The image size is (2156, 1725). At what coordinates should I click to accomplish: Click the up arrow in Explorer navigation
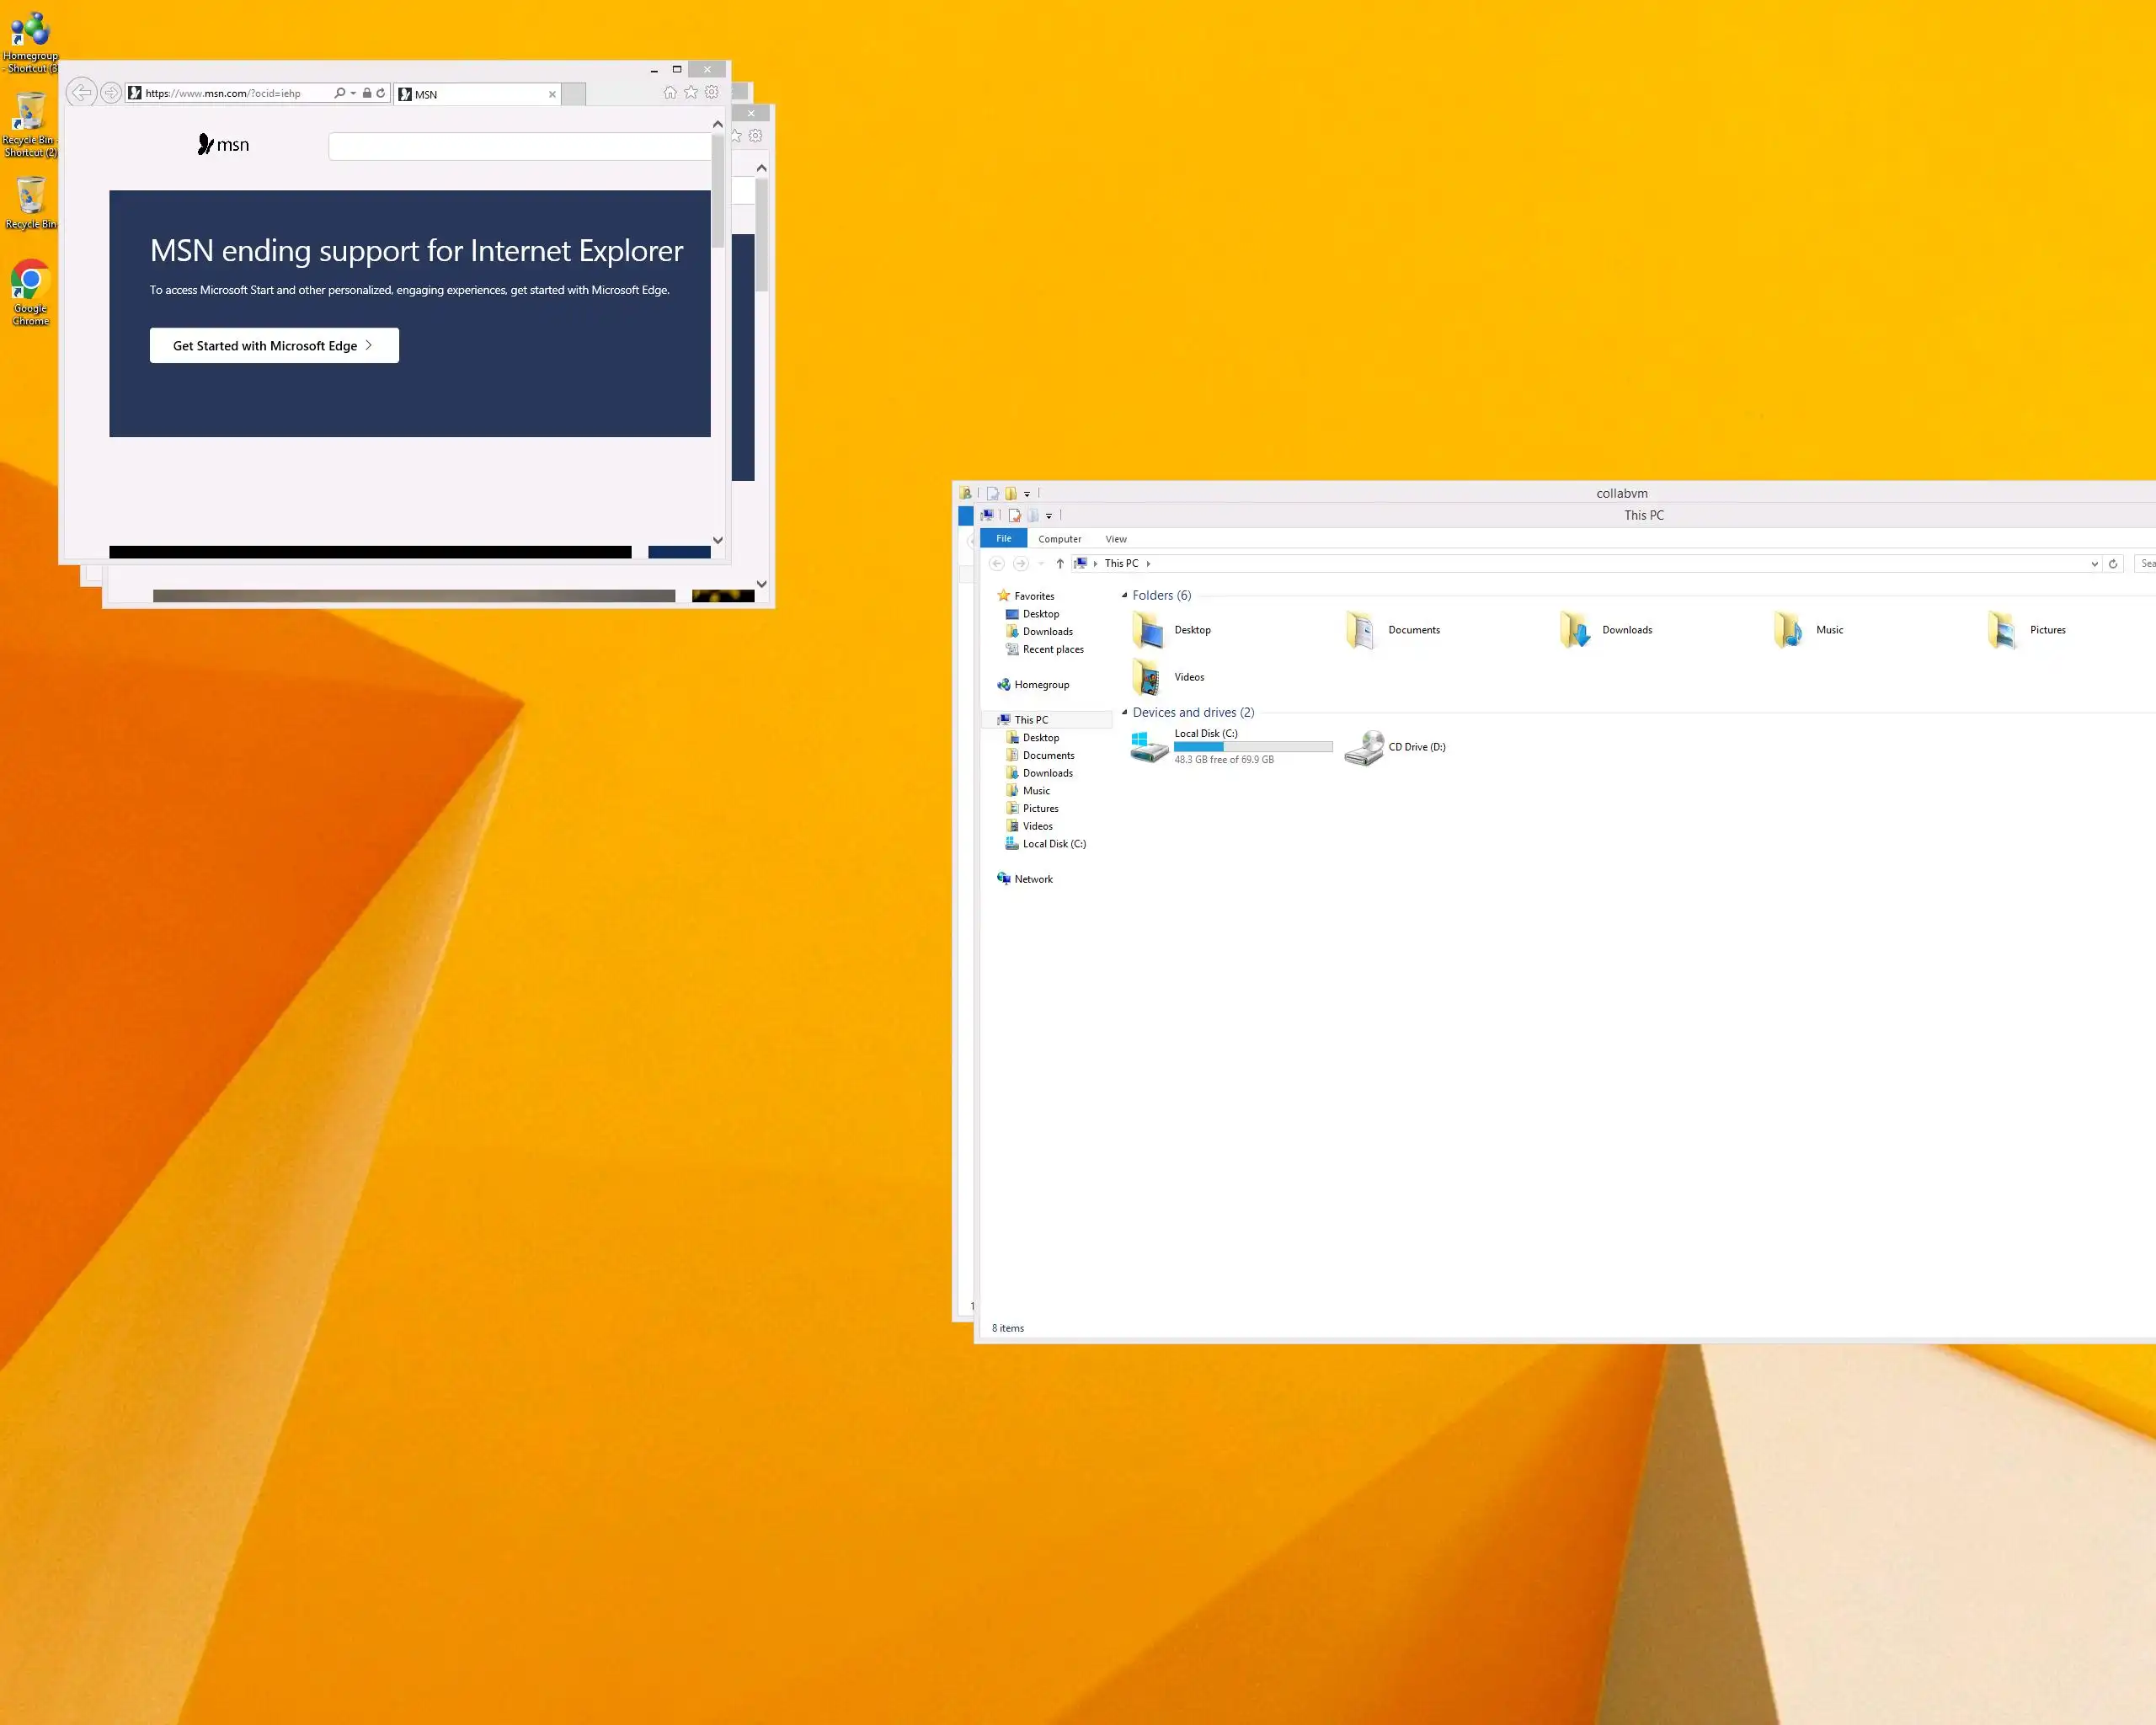(x=1060, y=564)
